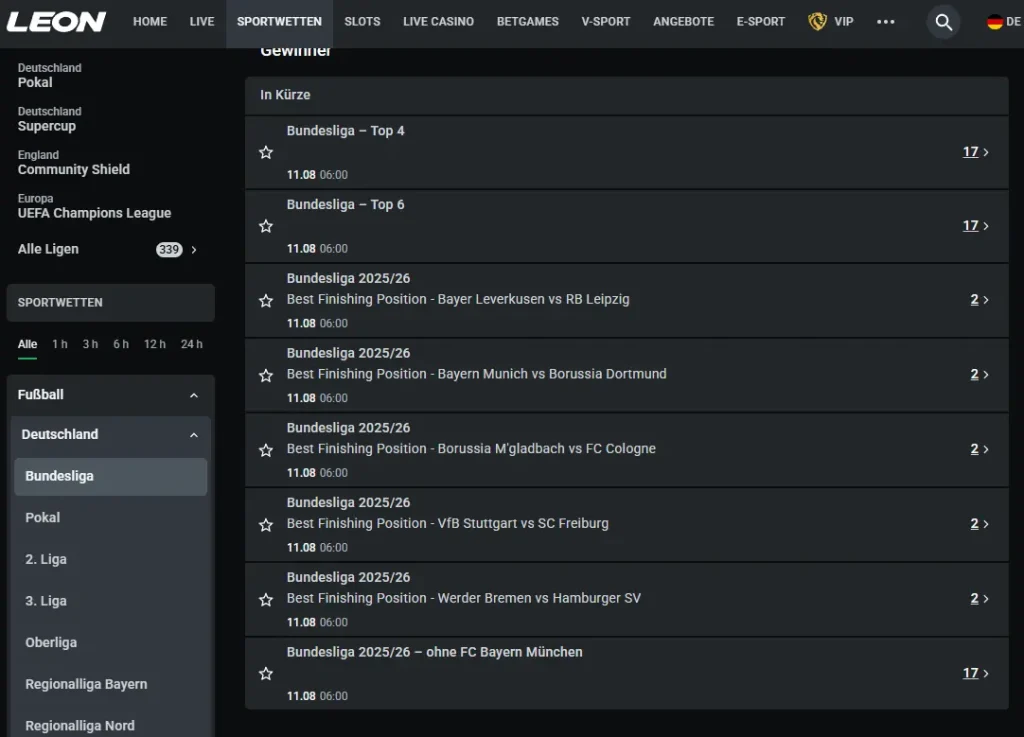Star Bayern Munich vs Borussia Dortmund bet

click(x=266, y=375)
